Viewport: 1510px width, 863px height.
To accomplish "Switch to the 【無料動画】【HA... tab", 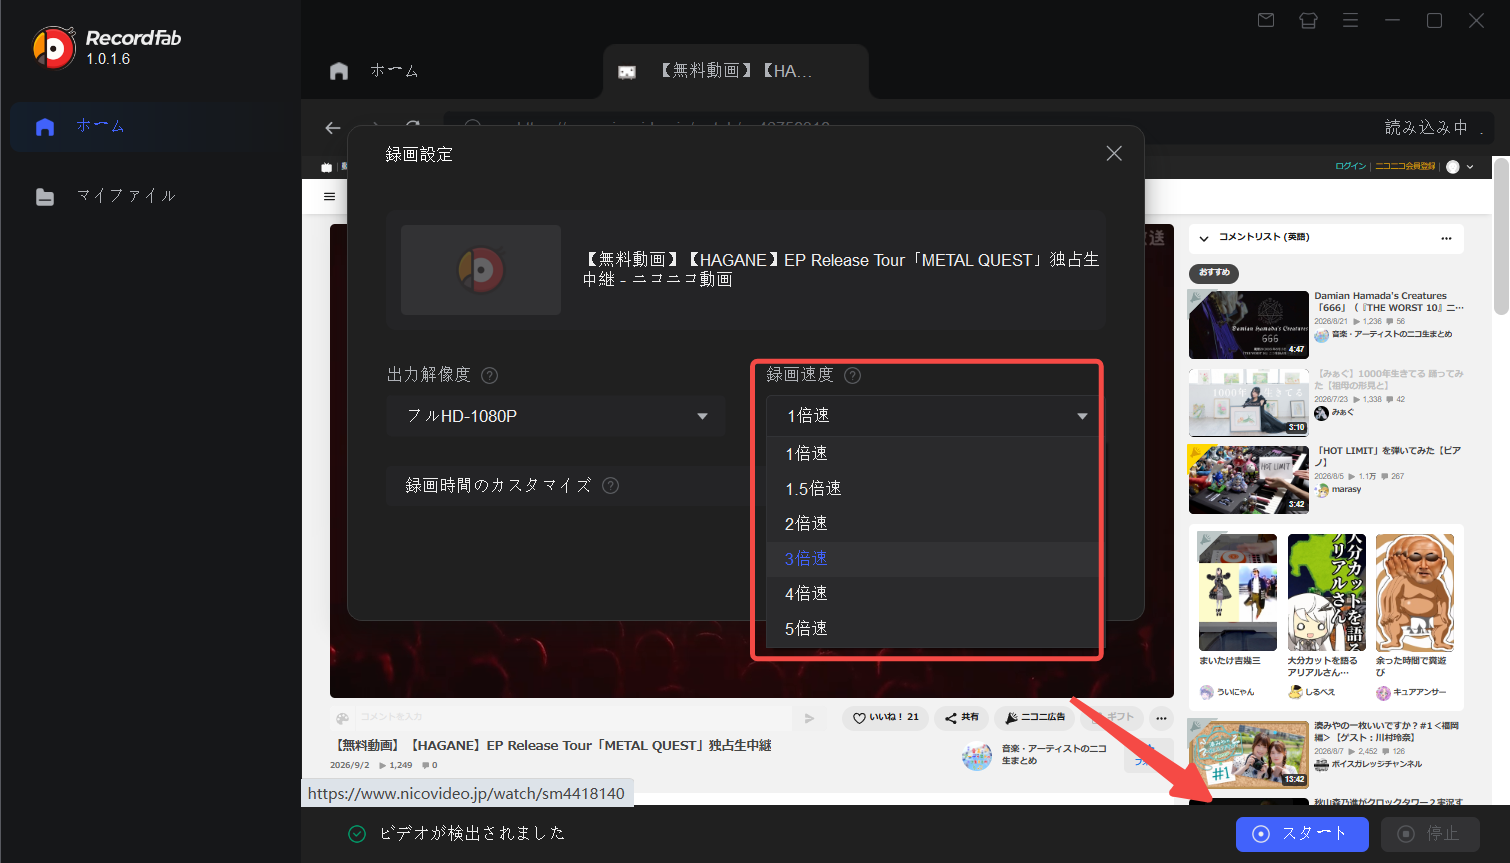I will (735, 71).
